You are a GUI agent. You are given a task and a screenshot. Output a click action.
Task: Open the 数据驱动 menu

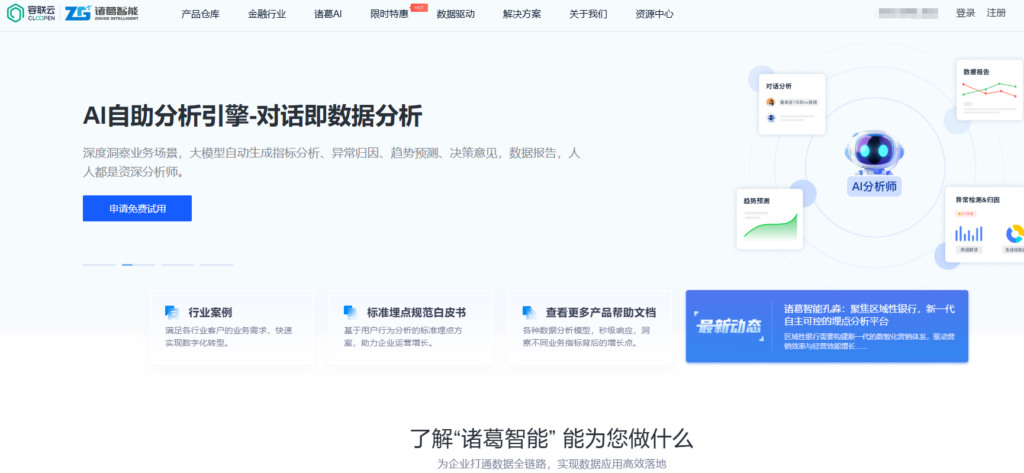click(x=455, y=14)
